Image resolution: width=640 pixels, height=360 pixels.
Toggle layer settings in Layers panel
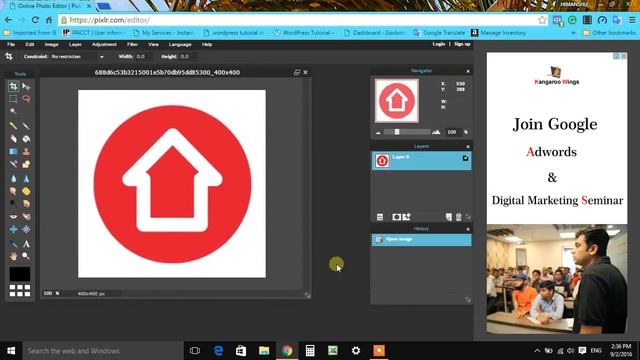tap(380, 217)
